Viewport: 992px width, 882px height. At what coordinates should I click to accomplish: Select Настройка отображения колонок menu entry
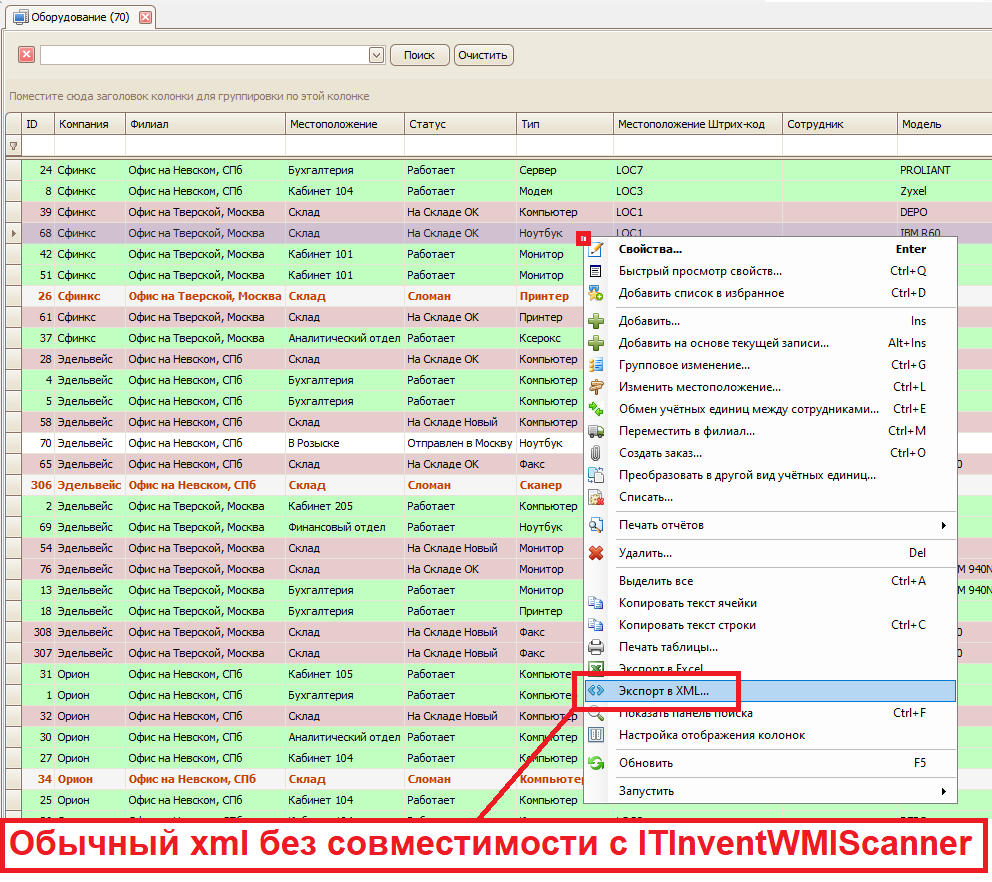770,735
